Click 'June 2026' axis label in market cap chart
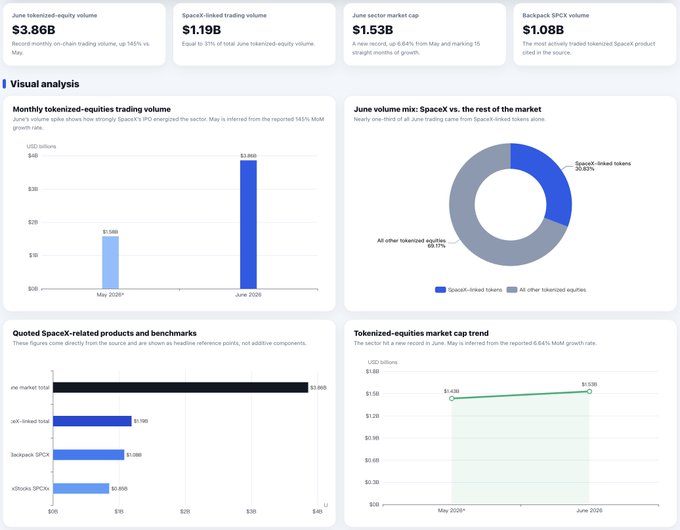This screenshot has height=530, width=680. (589, 510)
